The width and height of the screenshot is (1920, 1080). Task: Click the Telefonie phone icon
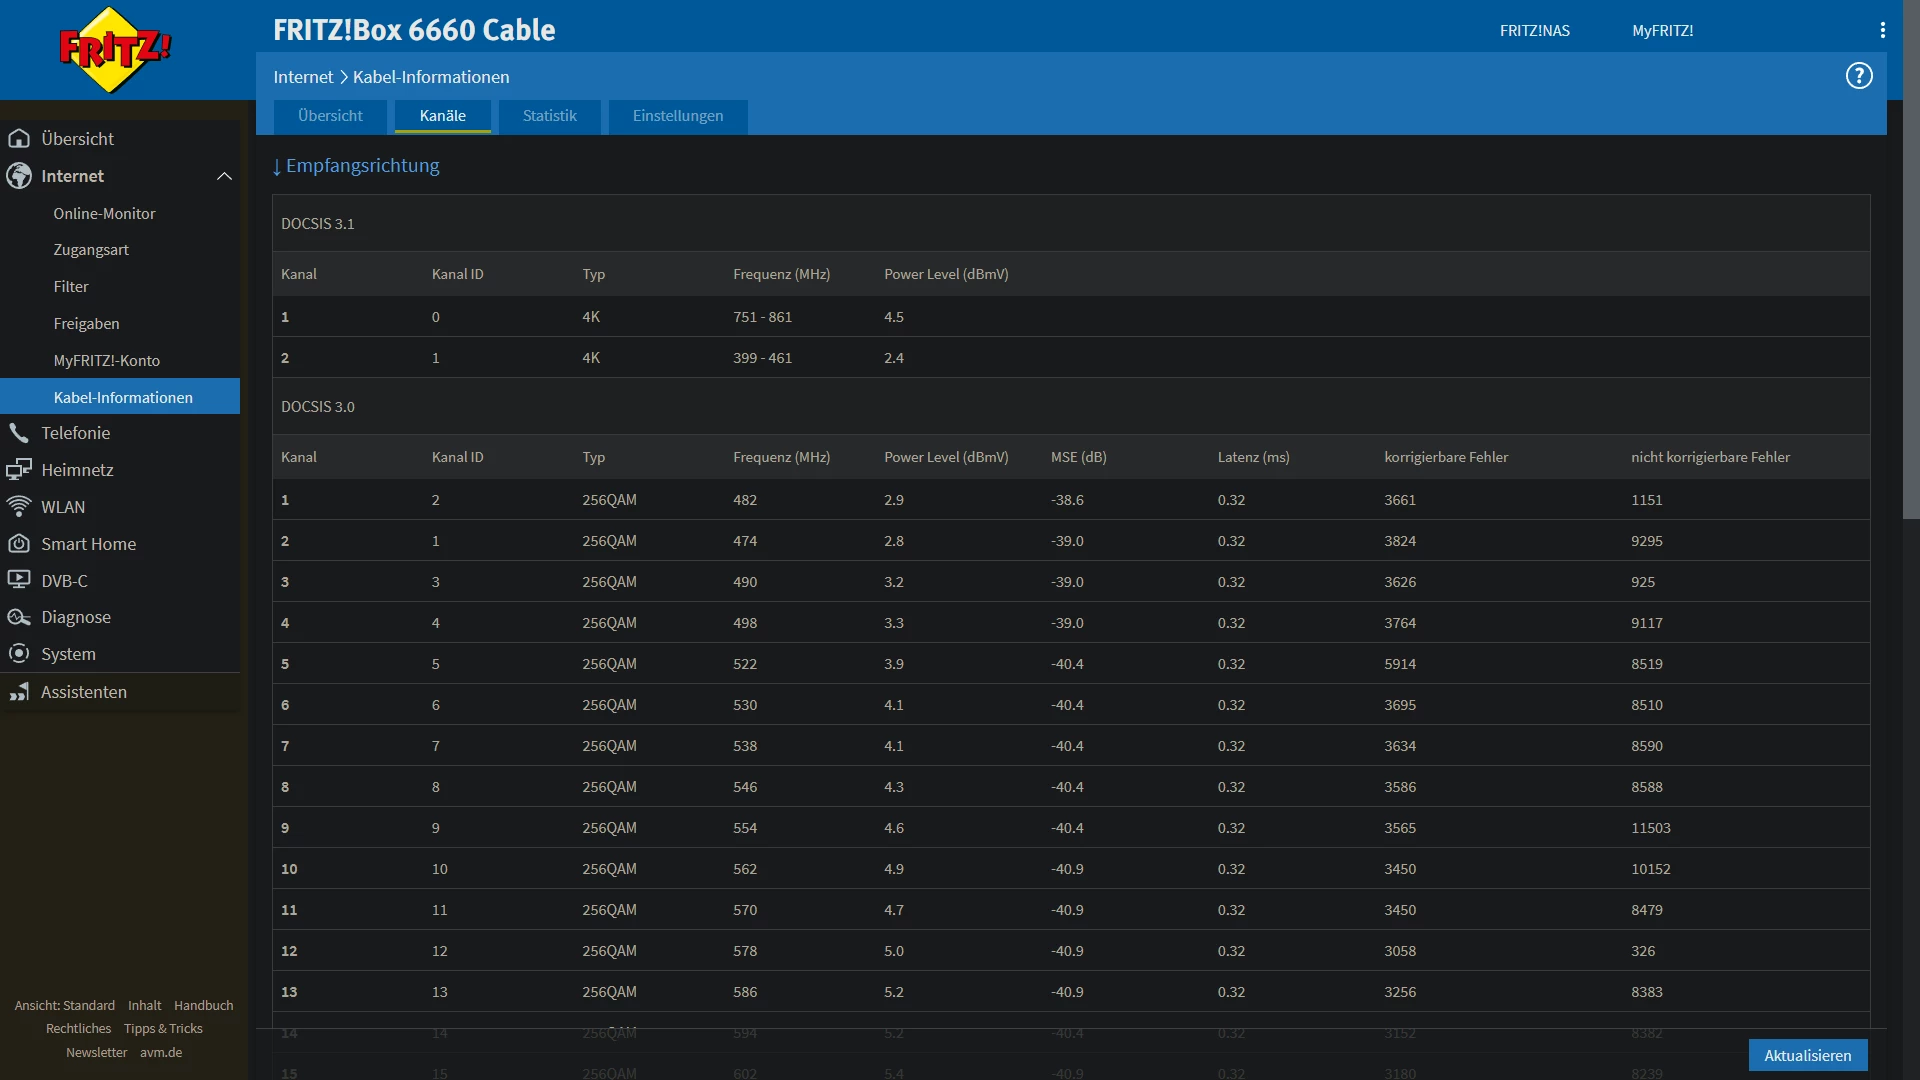19,433
